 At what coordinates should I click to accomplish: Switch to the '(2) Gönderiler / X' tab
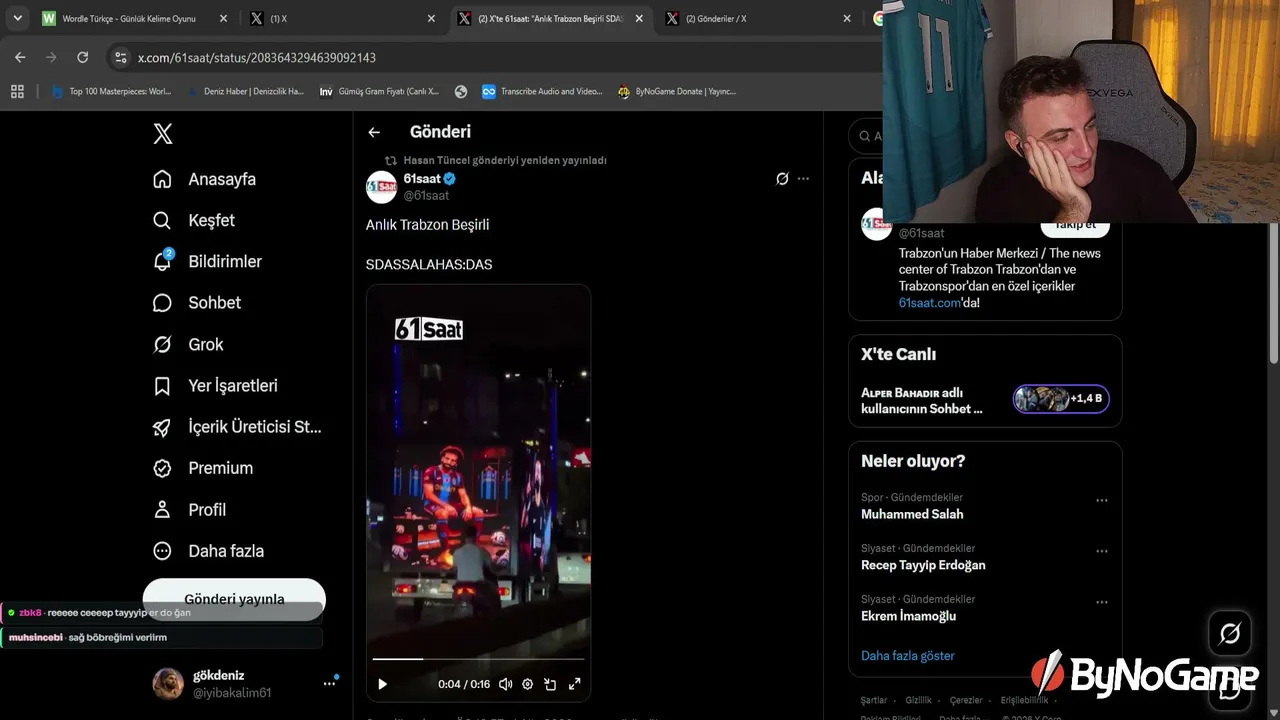pos(759,18)
